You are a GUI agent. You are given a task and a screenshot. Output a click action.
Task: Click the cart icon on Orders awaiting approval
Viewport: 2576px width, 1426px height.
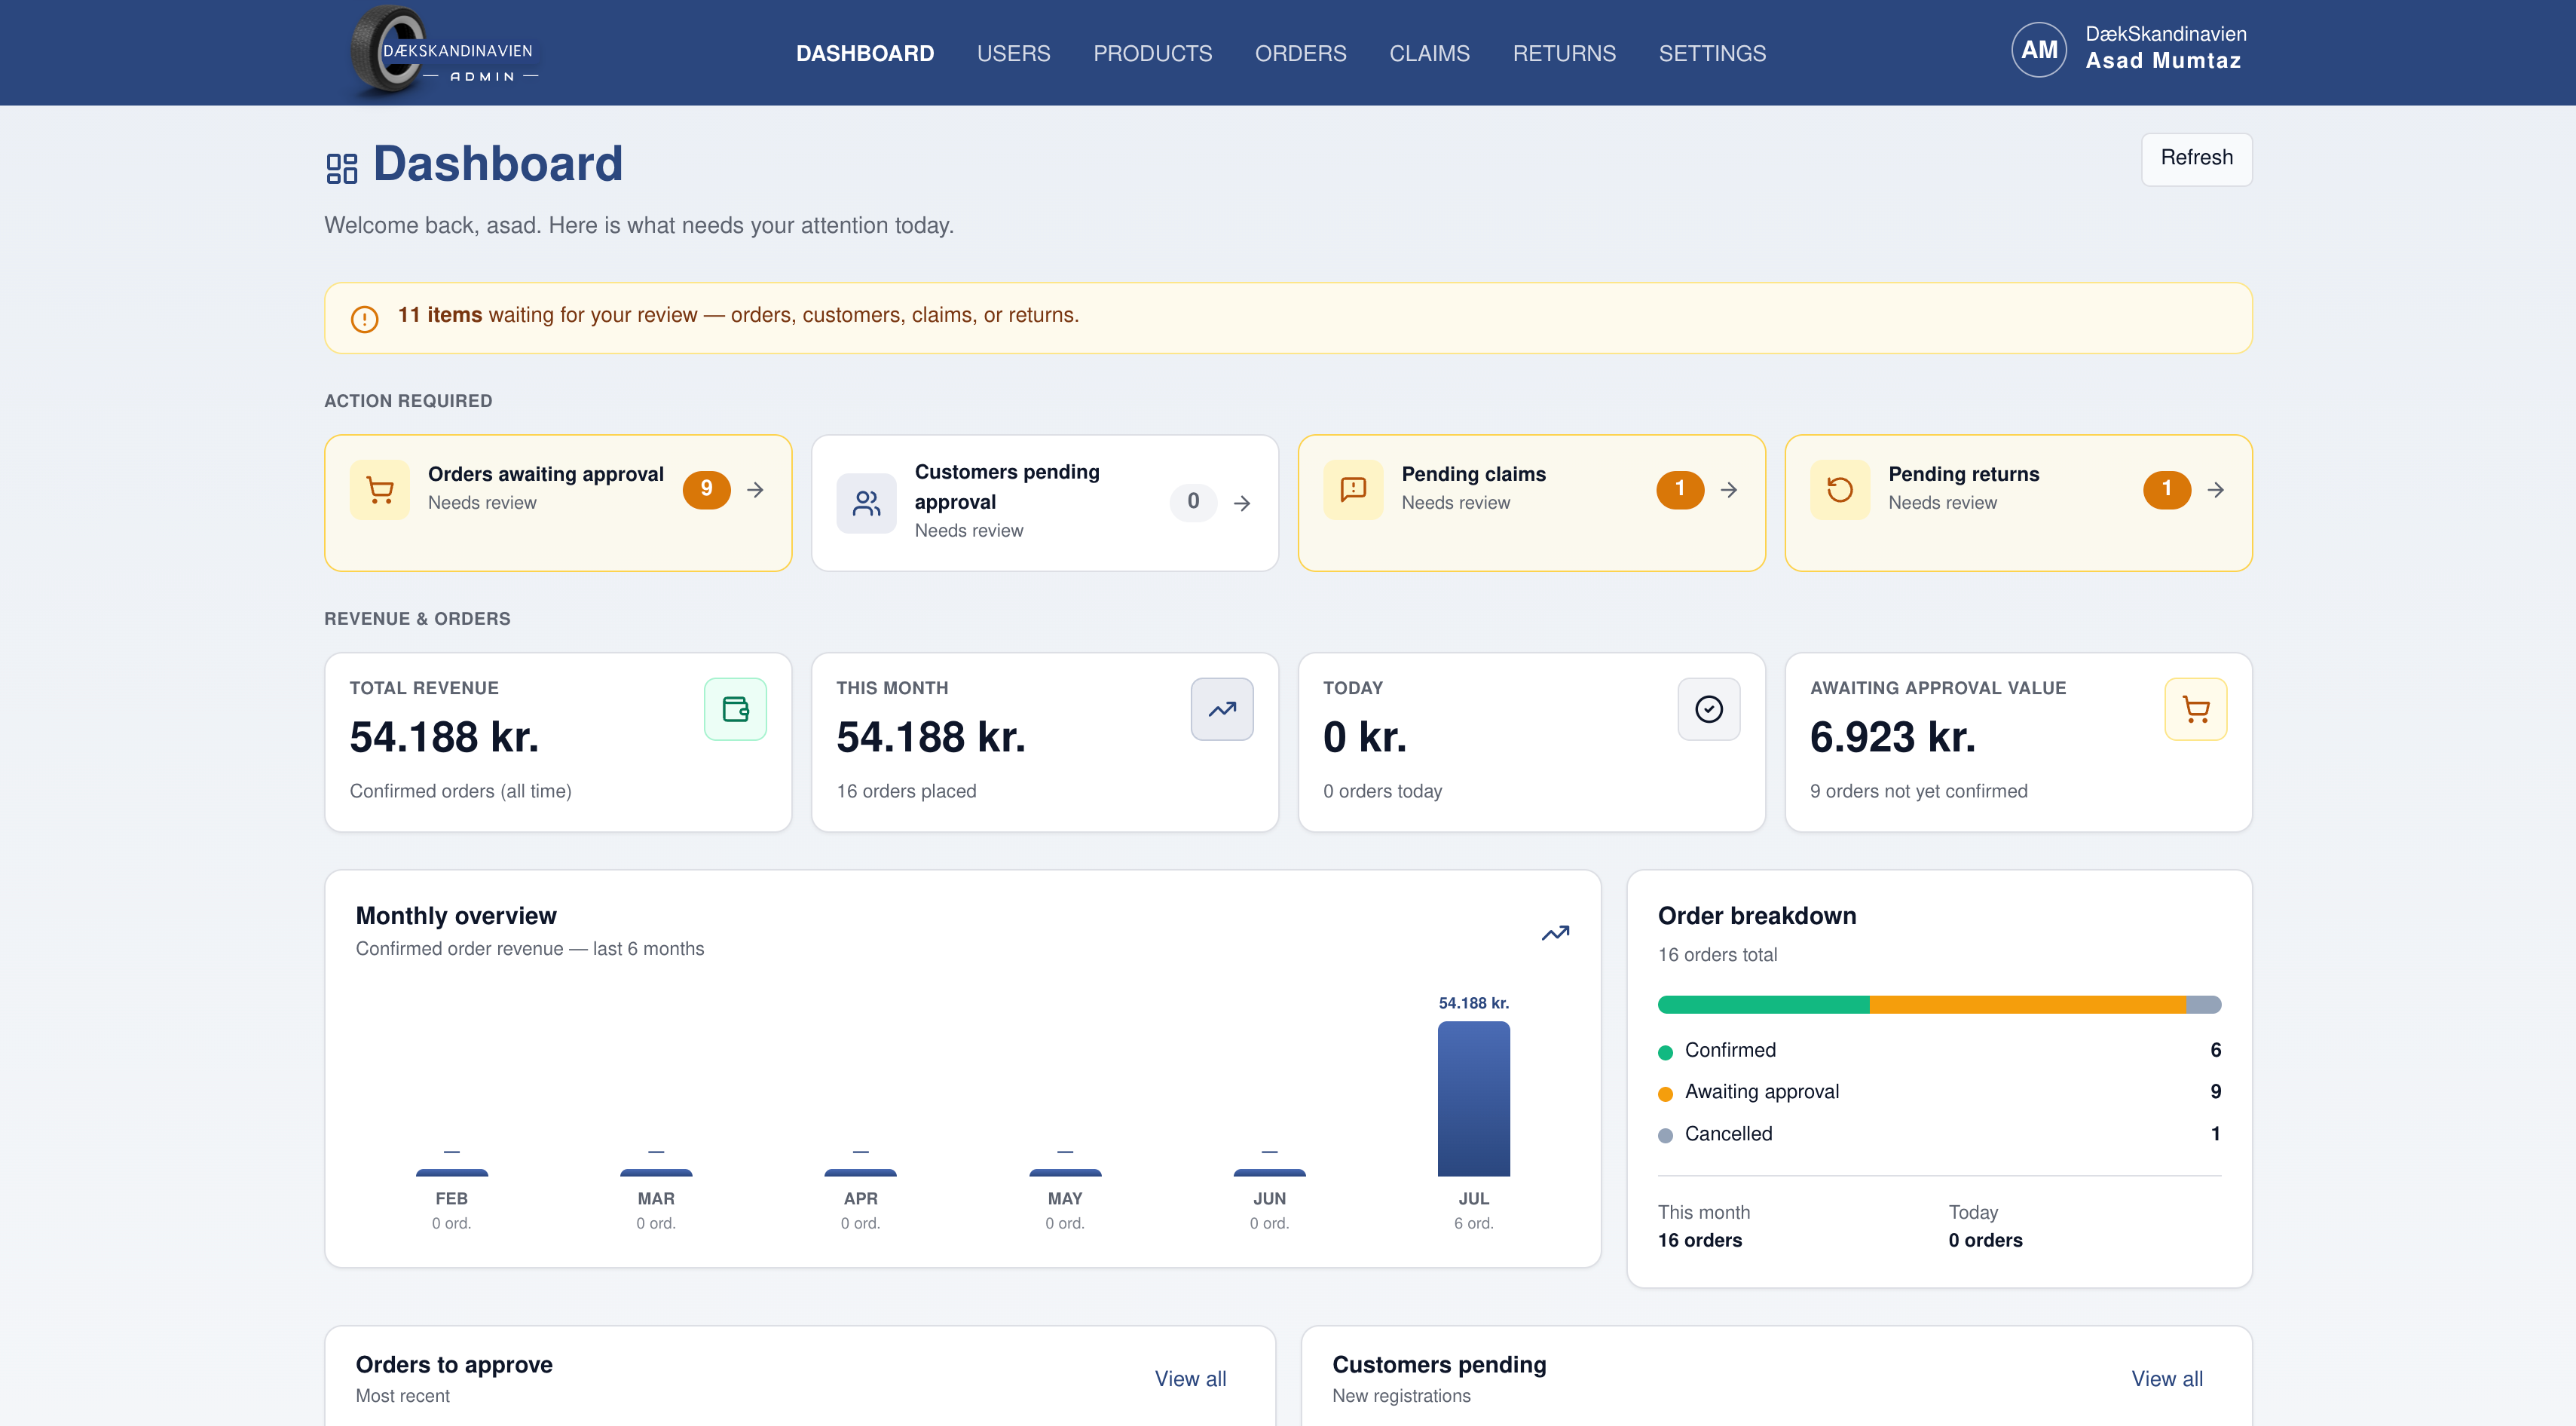(x=380, y=490)
